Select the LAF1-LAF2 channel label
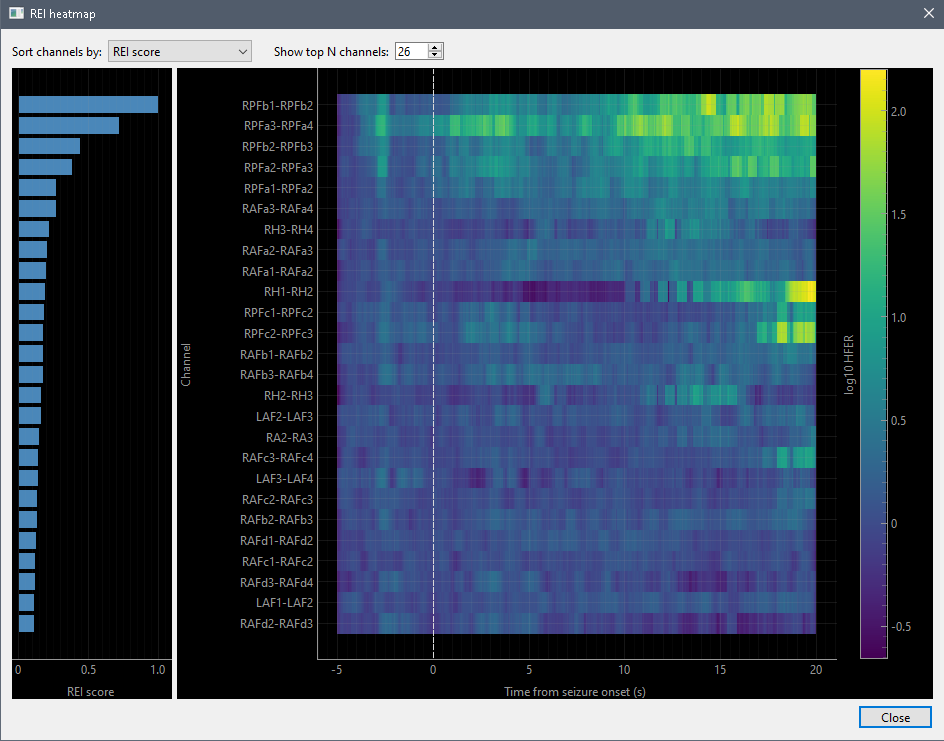 (284, 603)
